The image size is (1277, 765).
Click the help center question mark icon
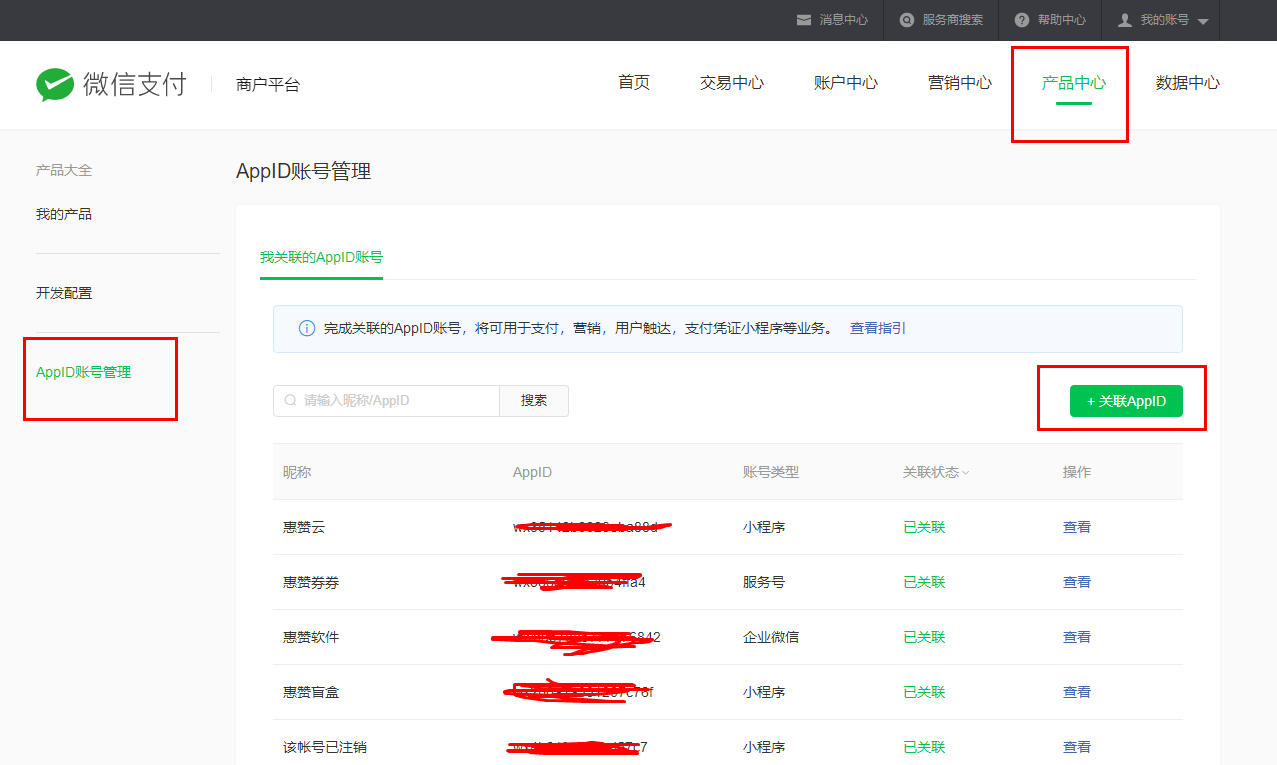click(x=1022, y=20)
